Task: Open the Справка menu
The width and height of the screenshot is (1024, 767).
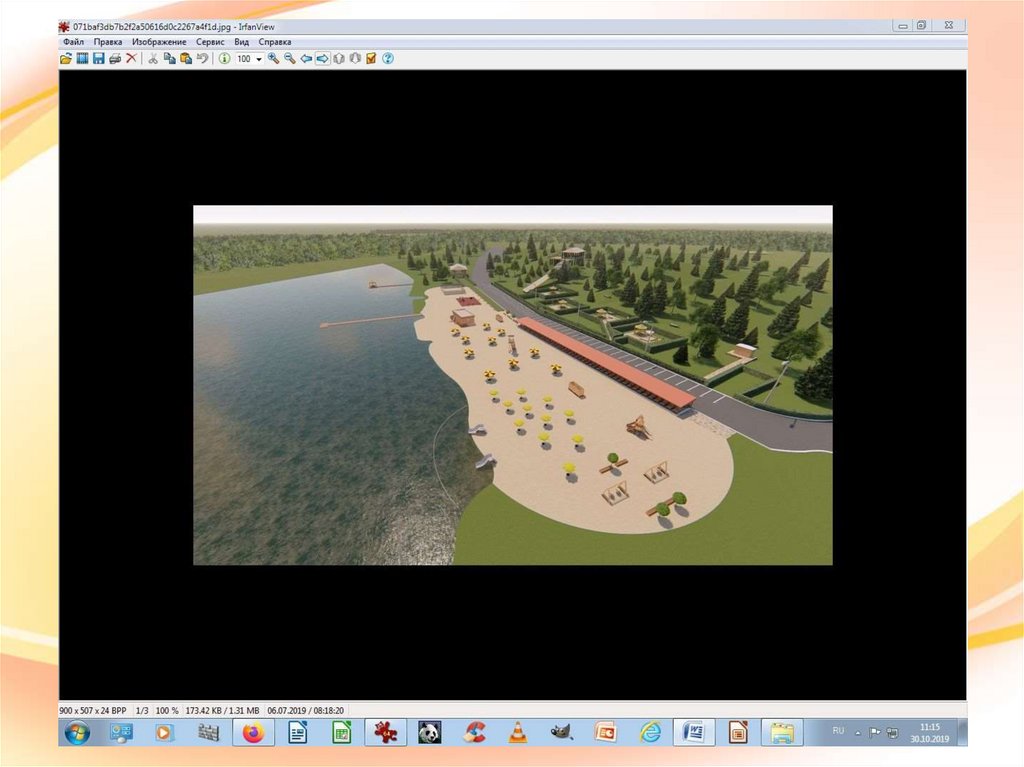Action: point(275,42)
